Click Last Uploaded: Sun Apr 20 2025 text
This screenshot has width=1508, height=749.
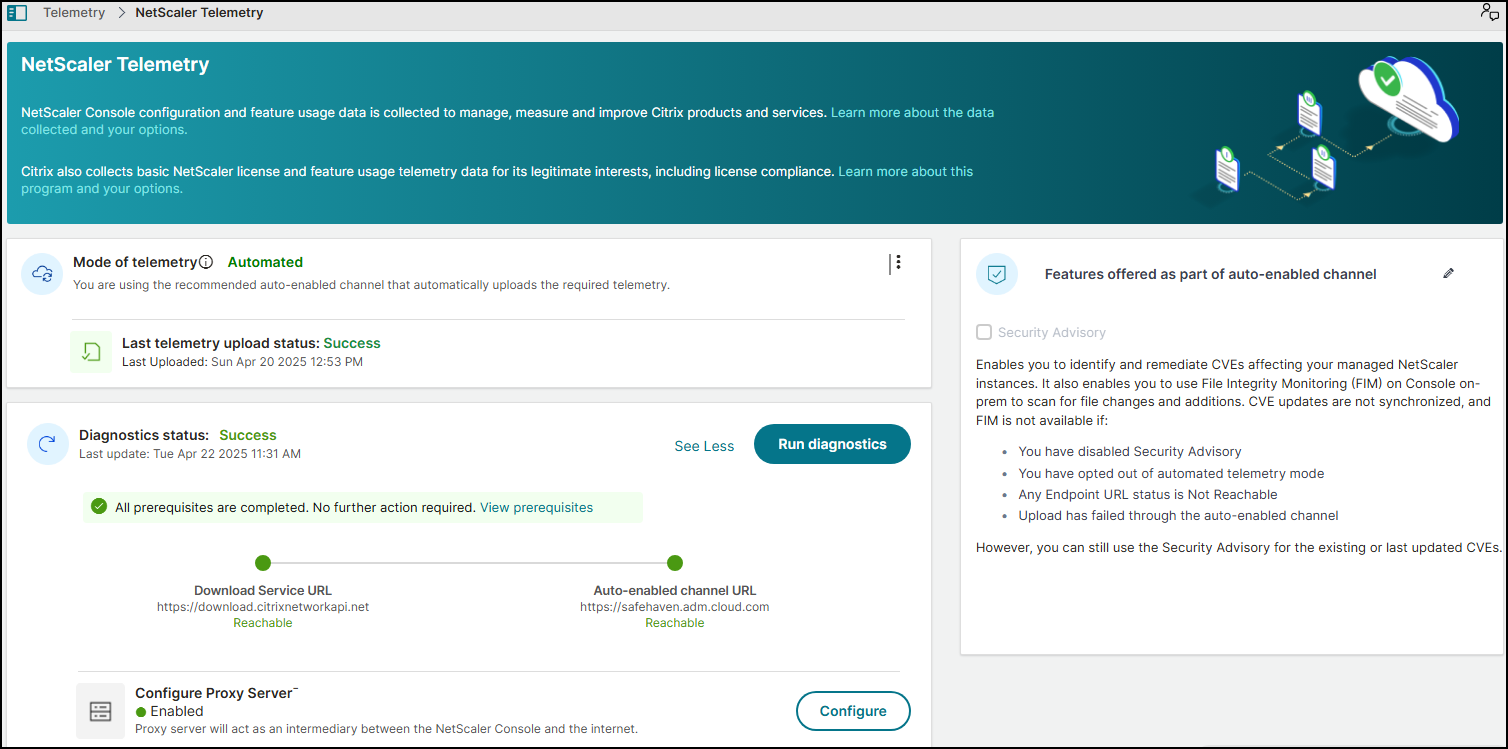(x=242, y=361)
